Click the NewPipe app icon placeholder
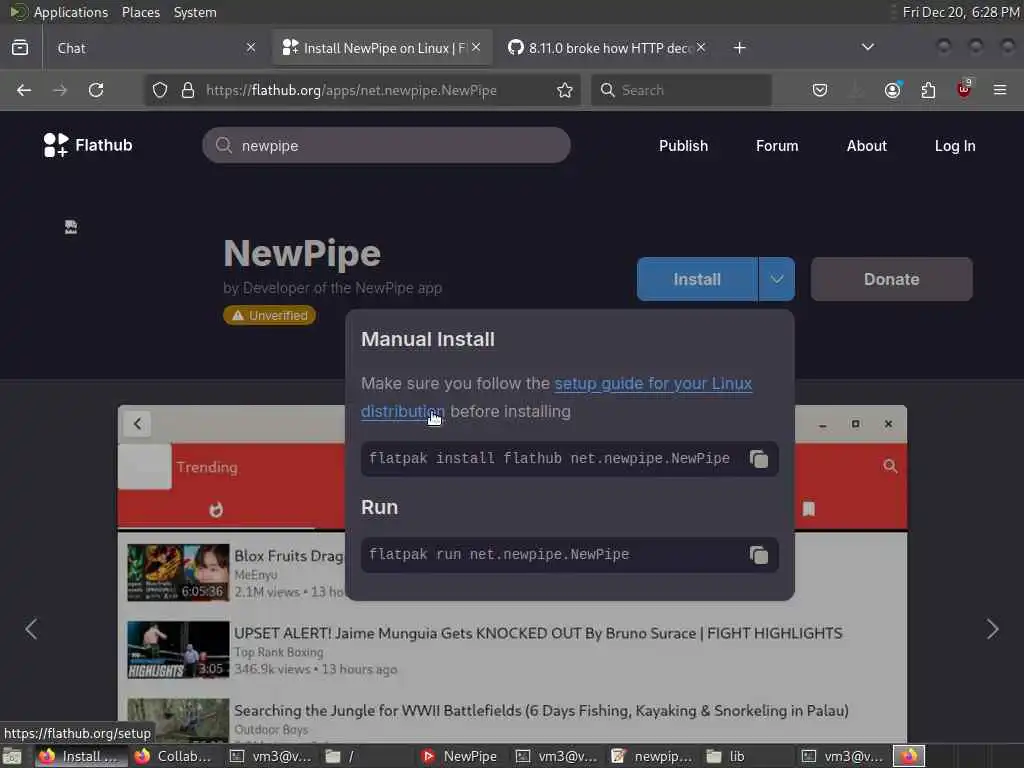This screenshot has height=768, width=1024. coord(71,227)
